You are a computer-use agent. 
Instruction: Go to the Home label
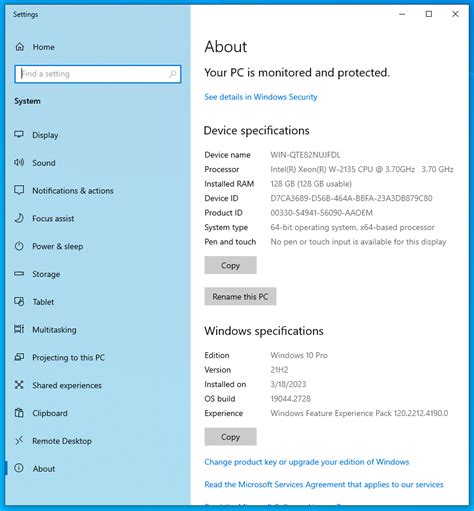pyautogui.click(x=43, y=47)
